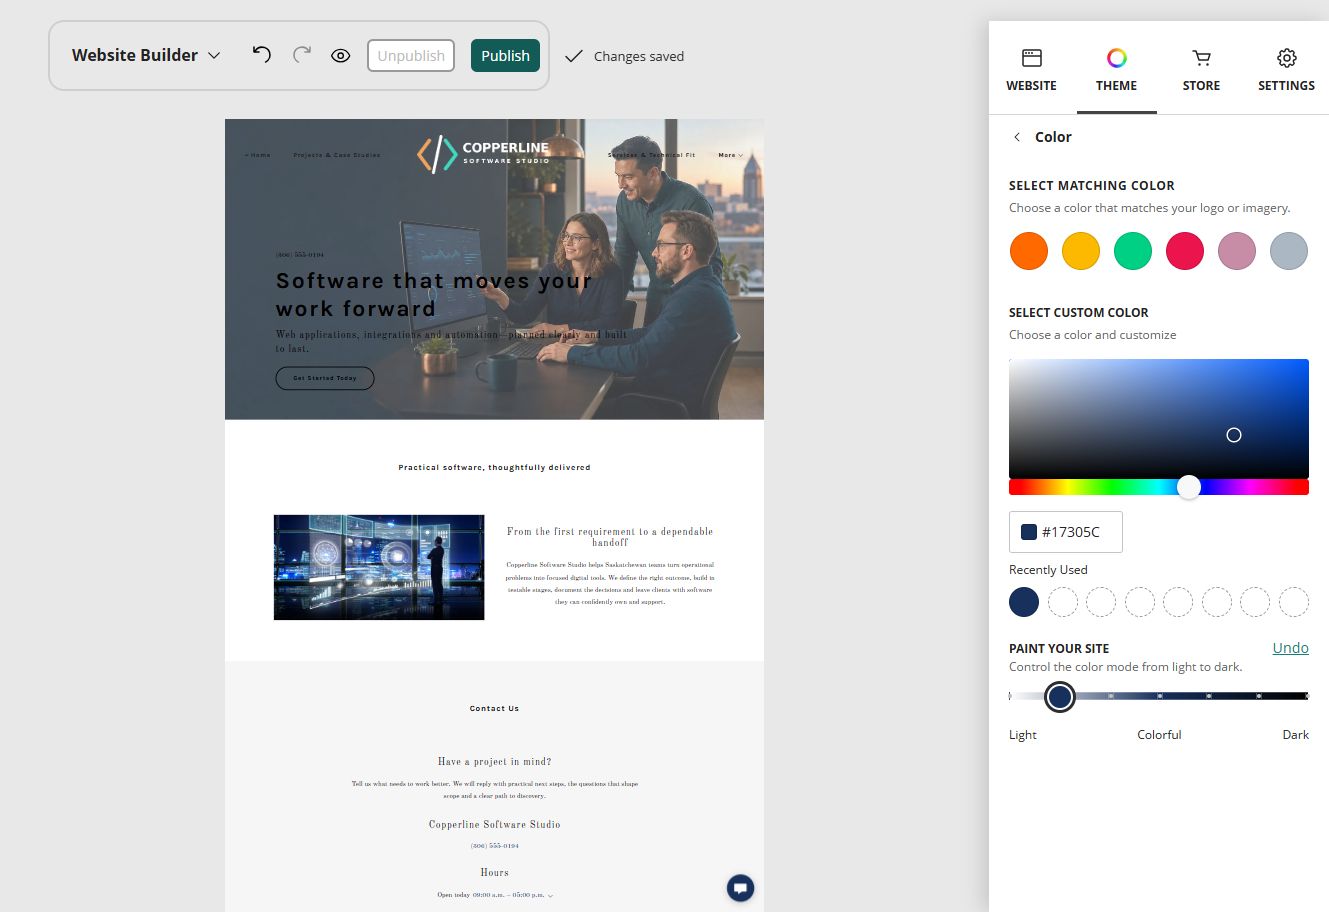Screen dimensions: 1329x912
Task: Click the #17305C hex color input
Action: click(x=1066, y=532)
